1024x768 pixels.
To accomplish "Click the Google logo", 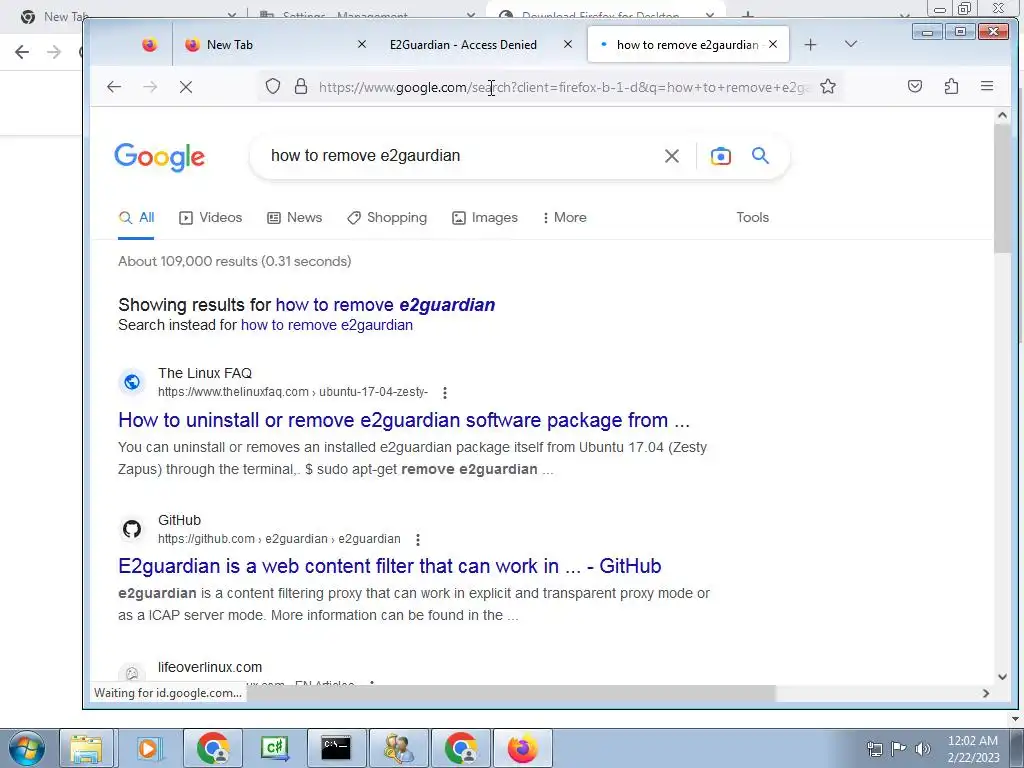I will pyautogui.click(x=160, y=157).
